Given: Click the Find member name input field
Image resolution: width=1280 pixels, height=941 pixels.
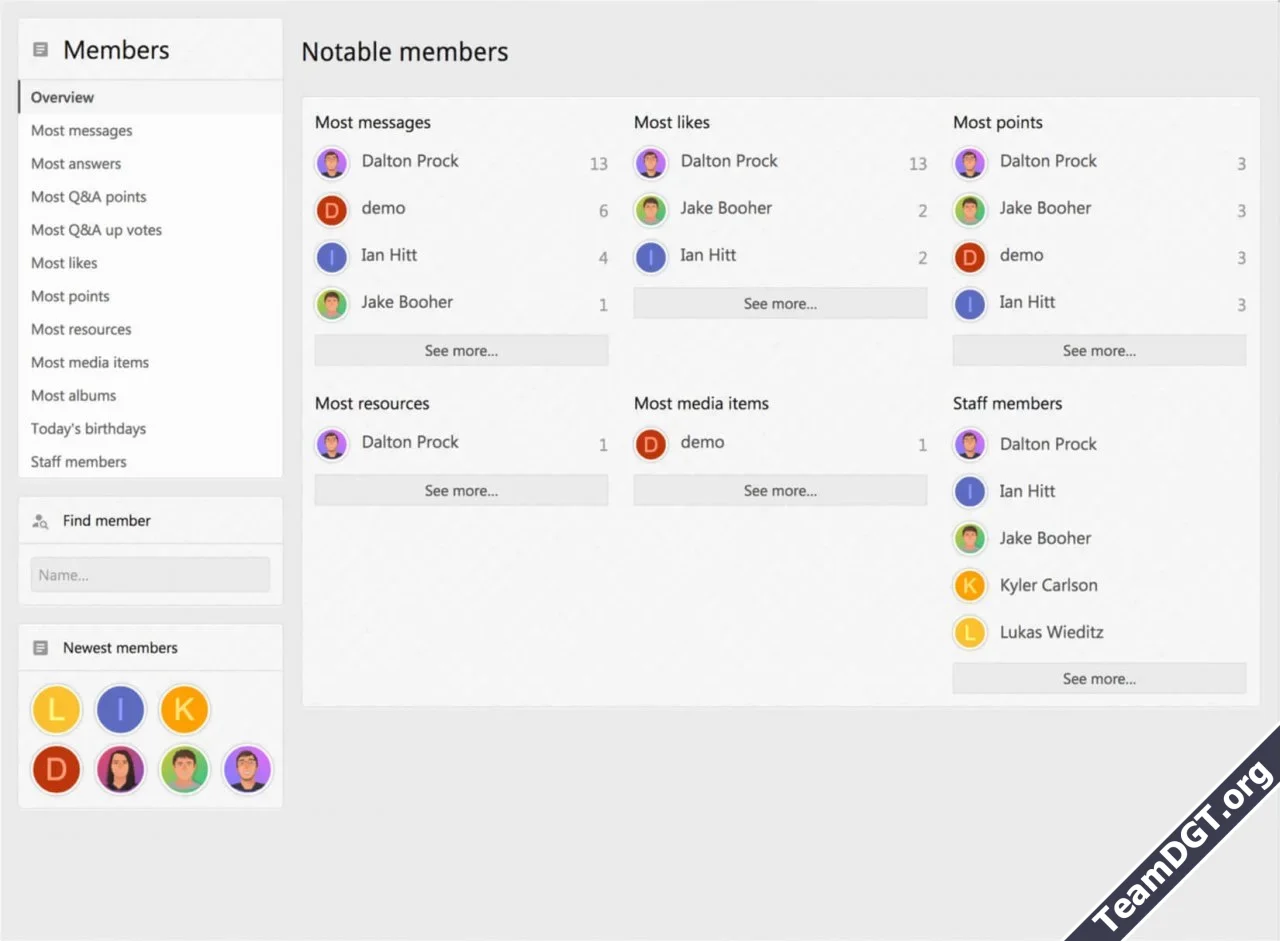Looking at the screenshot, I should tap(150, 575).
